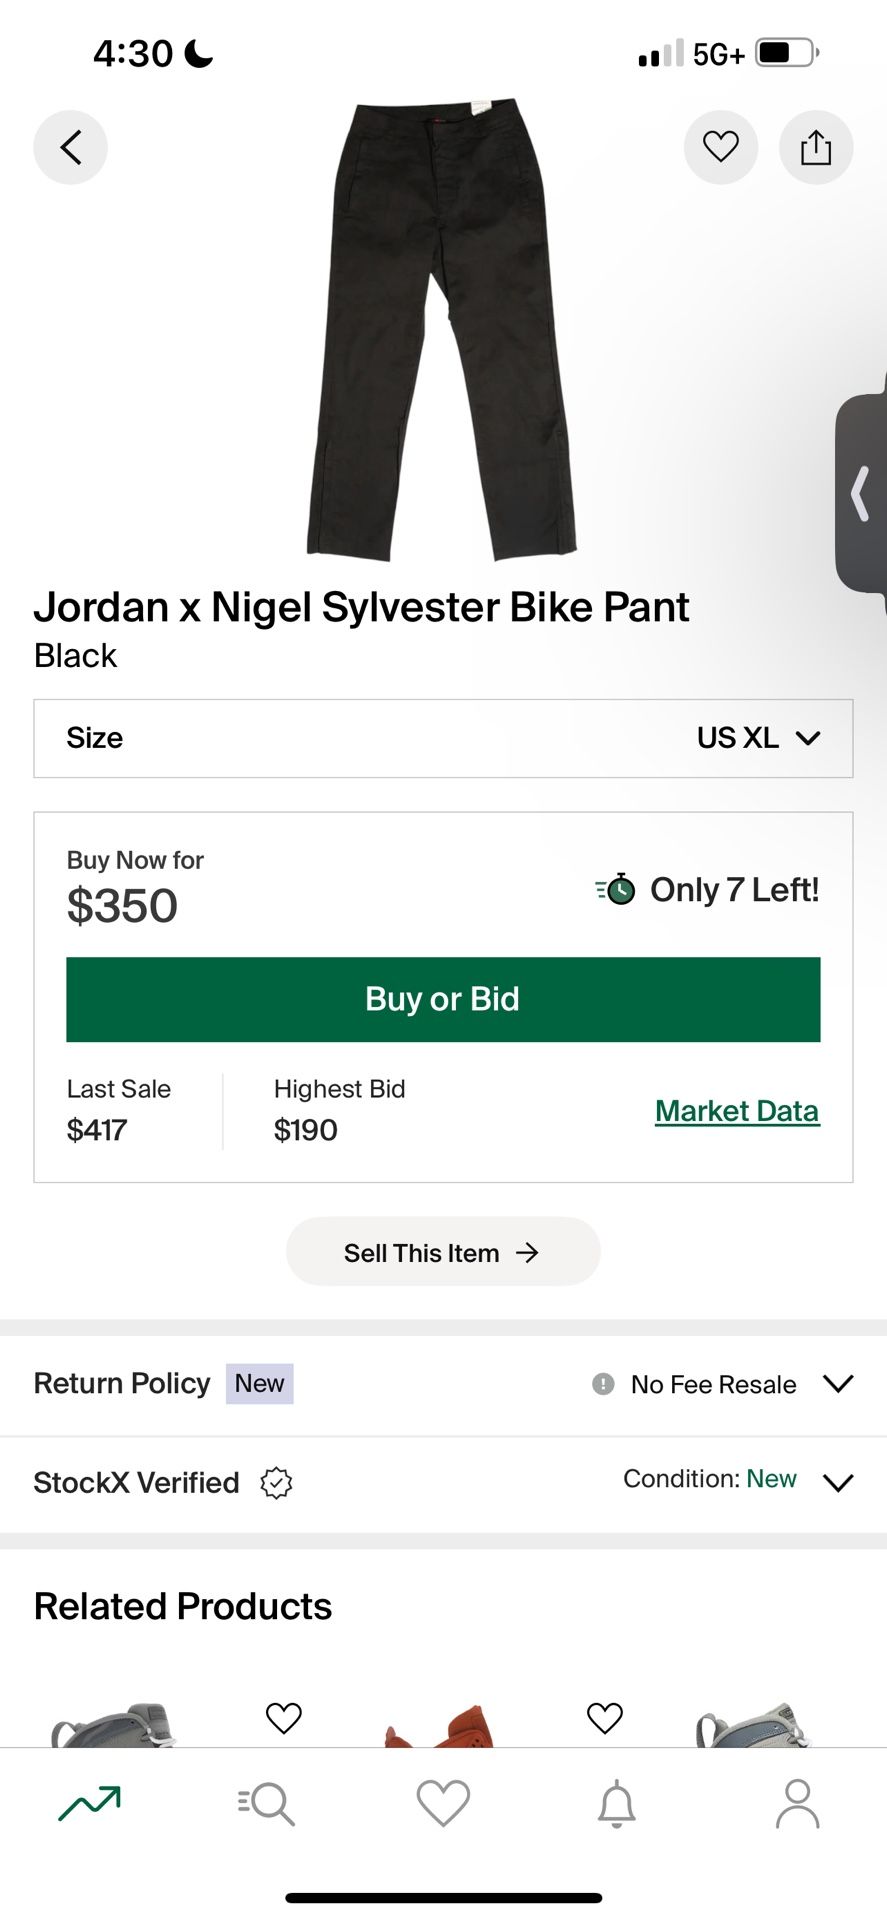Tap the Sell This Item button
The image size is (887, 1920).
(443, 1252)
